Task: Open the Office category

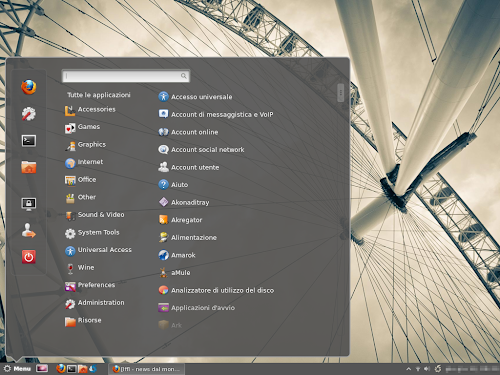Action: point(80,180)
